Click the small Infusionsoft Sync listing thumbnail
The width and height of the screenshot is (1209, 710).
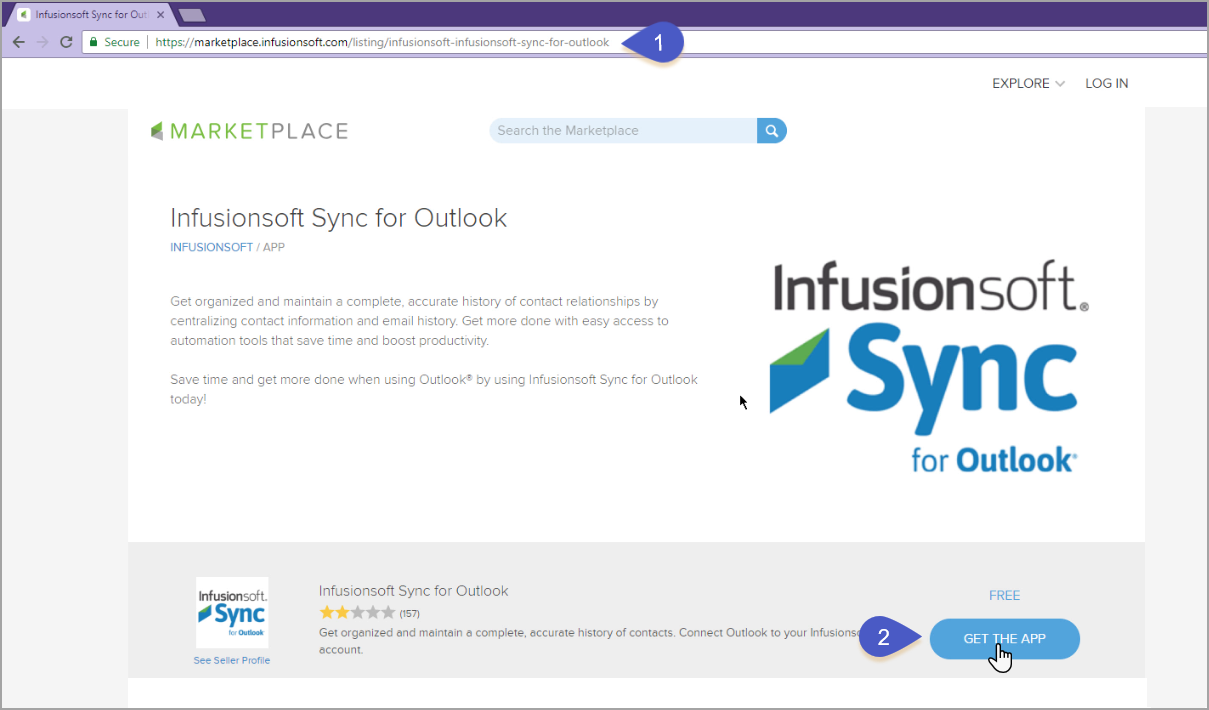(x=232, y=612)
